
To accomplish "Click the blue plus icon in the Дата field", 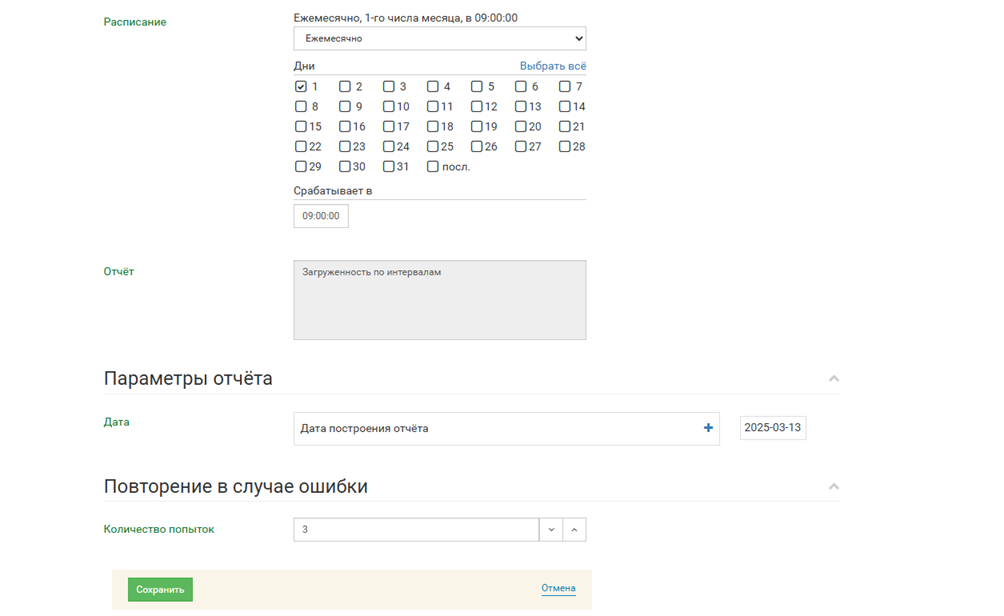I will point(708,428).
